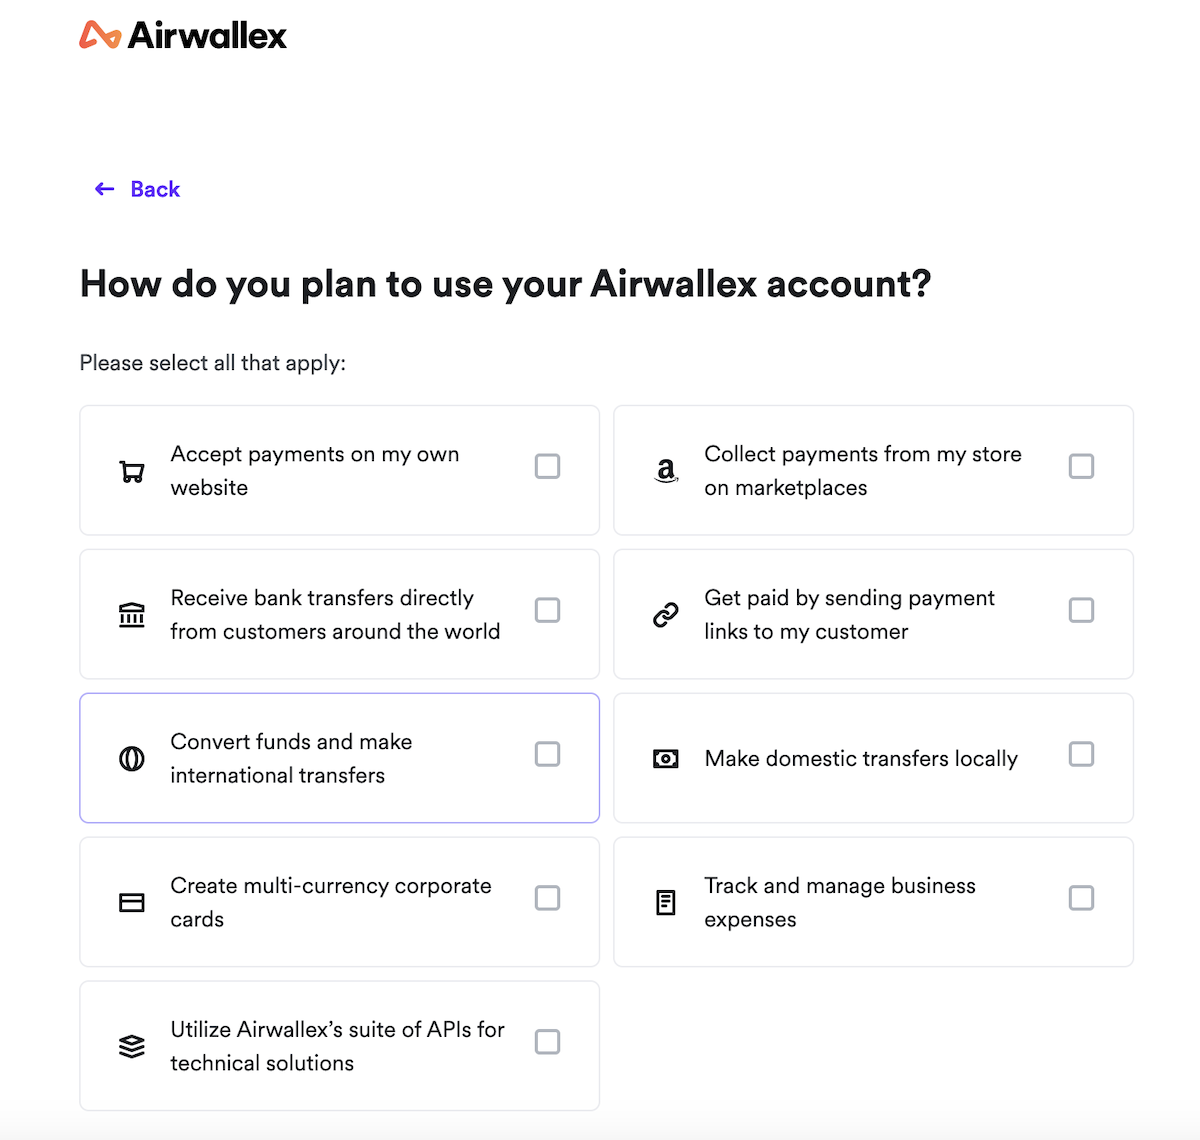The image size is (1200, 1140).
Task: Check 'Convert funds and make international transfers'
Action: (547, 754)
